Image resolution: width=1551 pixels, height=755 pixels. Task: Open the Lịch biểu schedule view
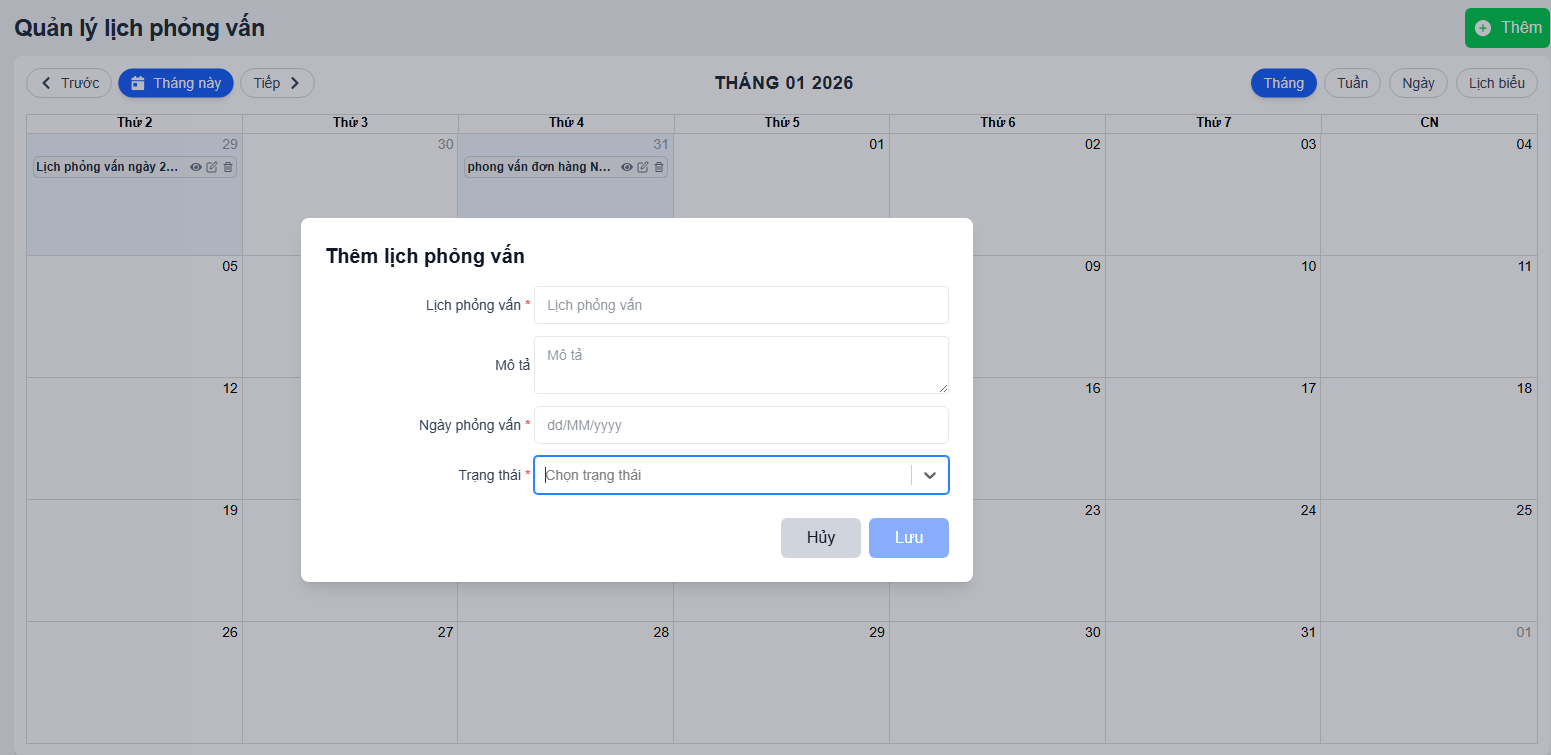pos(1496,83)
